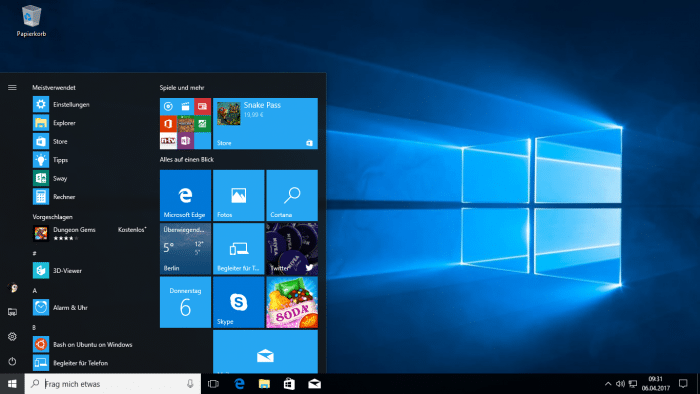This screenshot has width=700, height=394.
Task: Click the Windows Start button
Action: click(12, 384)
